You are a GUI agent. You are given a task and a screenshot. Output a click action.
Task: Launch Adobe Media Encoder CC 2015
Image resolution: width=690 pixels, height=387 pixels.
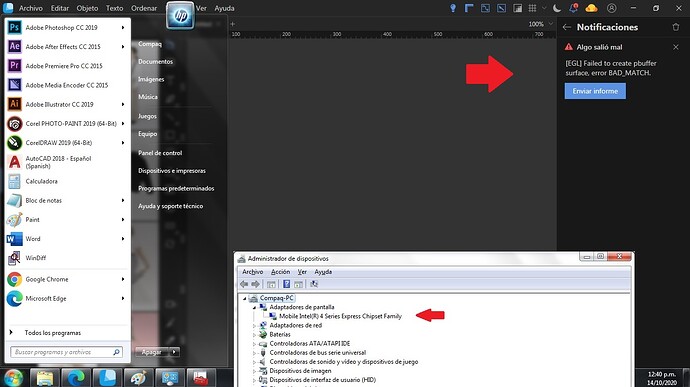[x=66, y=85]
